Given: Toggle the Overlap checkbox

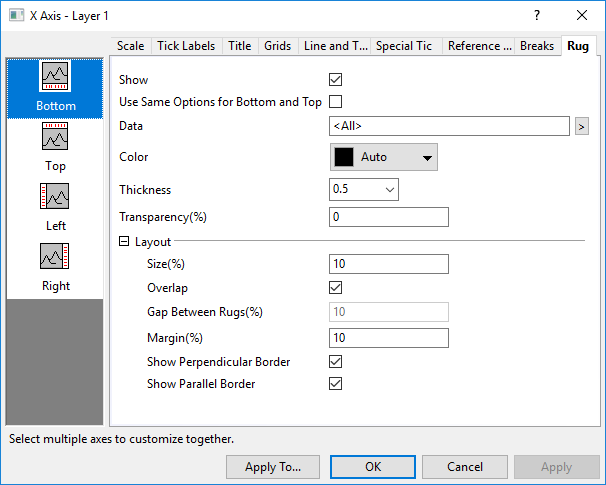Looking at the screenshot, I should point(336,287).
